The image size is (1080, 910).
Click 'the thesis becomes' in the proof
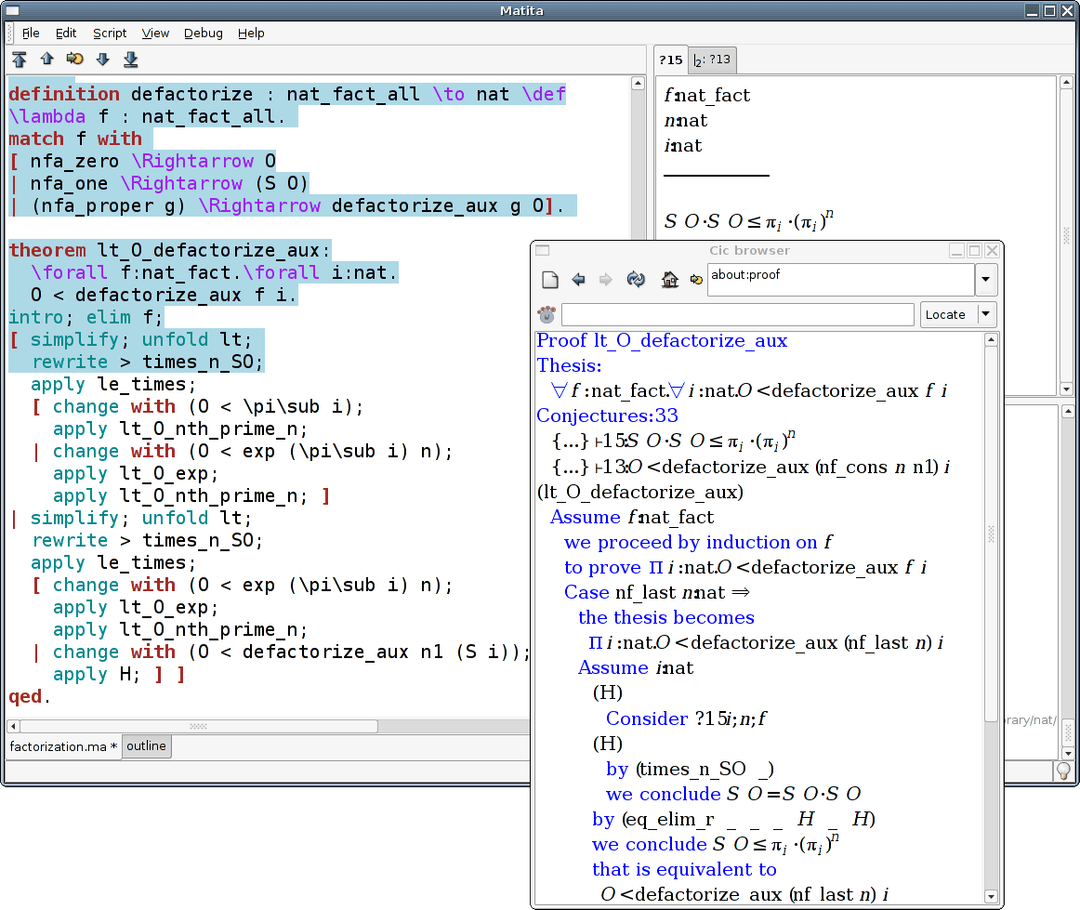666,618
